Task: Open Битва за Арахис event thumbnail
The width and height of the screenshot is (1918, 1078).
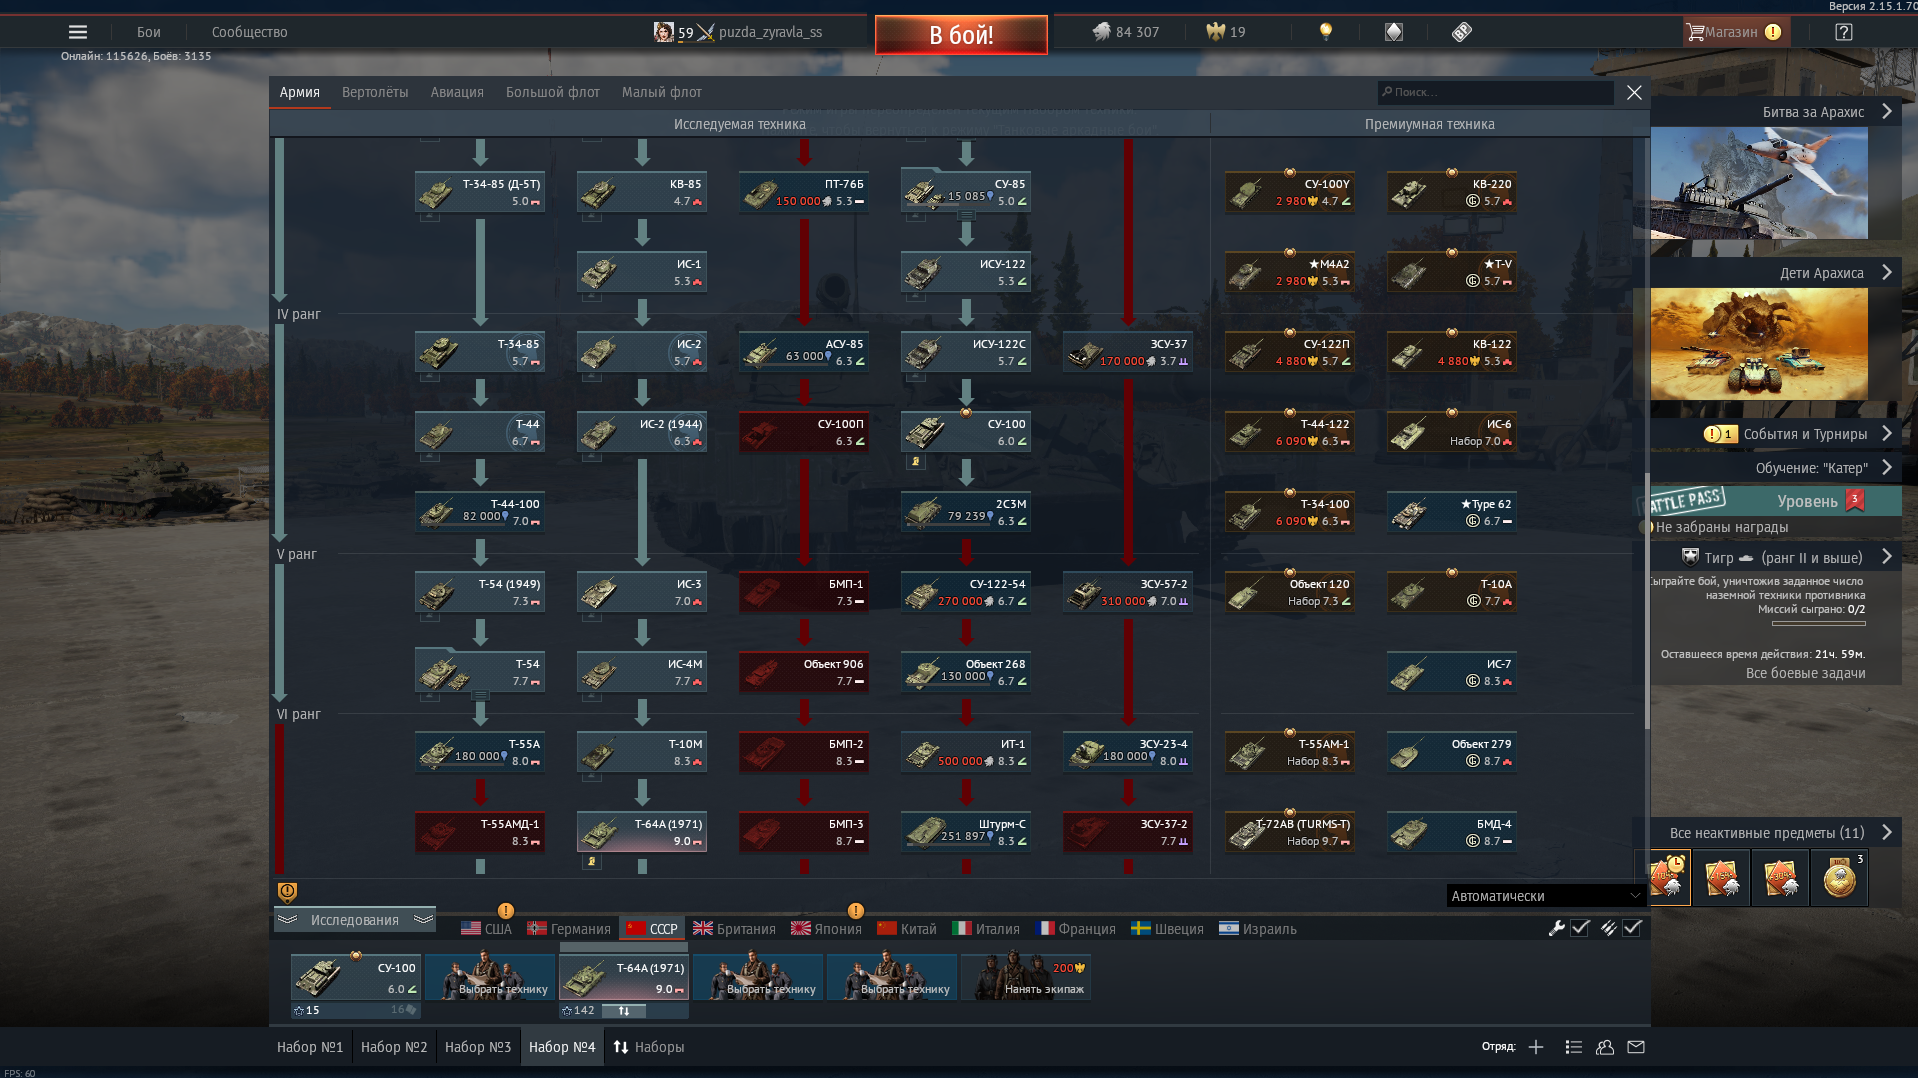Action: (1759, 182)
